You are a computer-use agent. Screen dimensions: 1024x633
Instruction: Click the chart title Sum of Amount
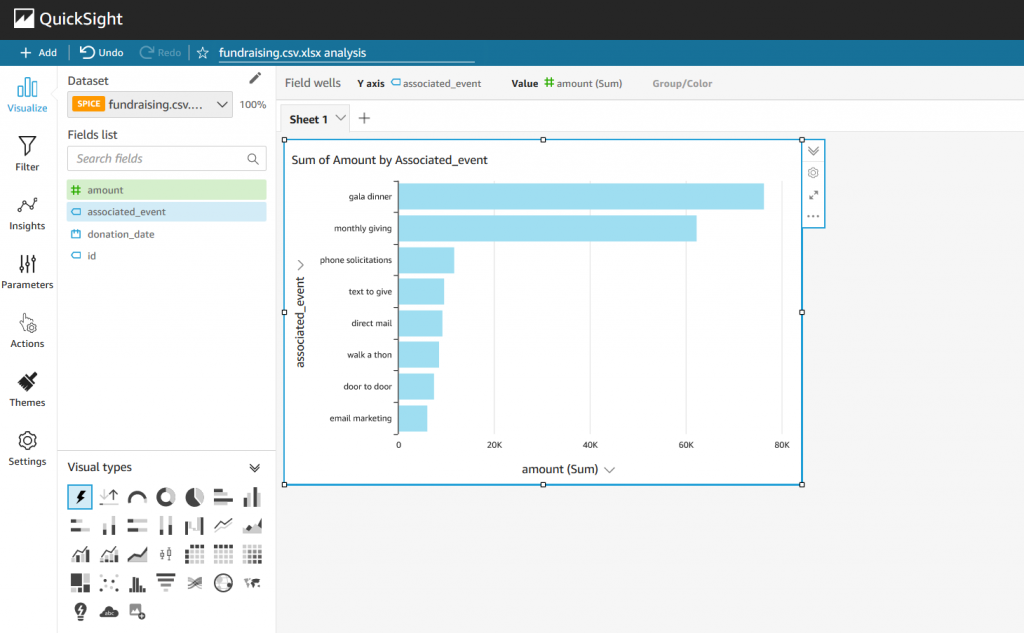point(389,160)
